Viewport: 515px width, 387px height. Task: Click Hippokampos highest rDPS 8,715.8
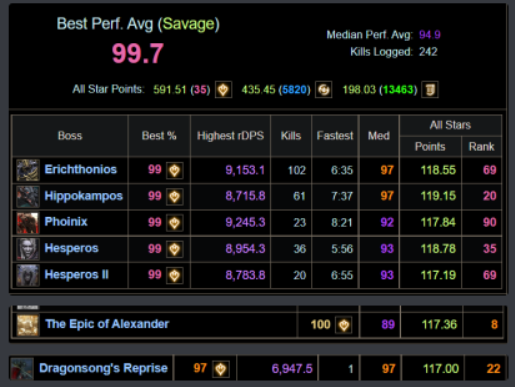click(245, 196)
